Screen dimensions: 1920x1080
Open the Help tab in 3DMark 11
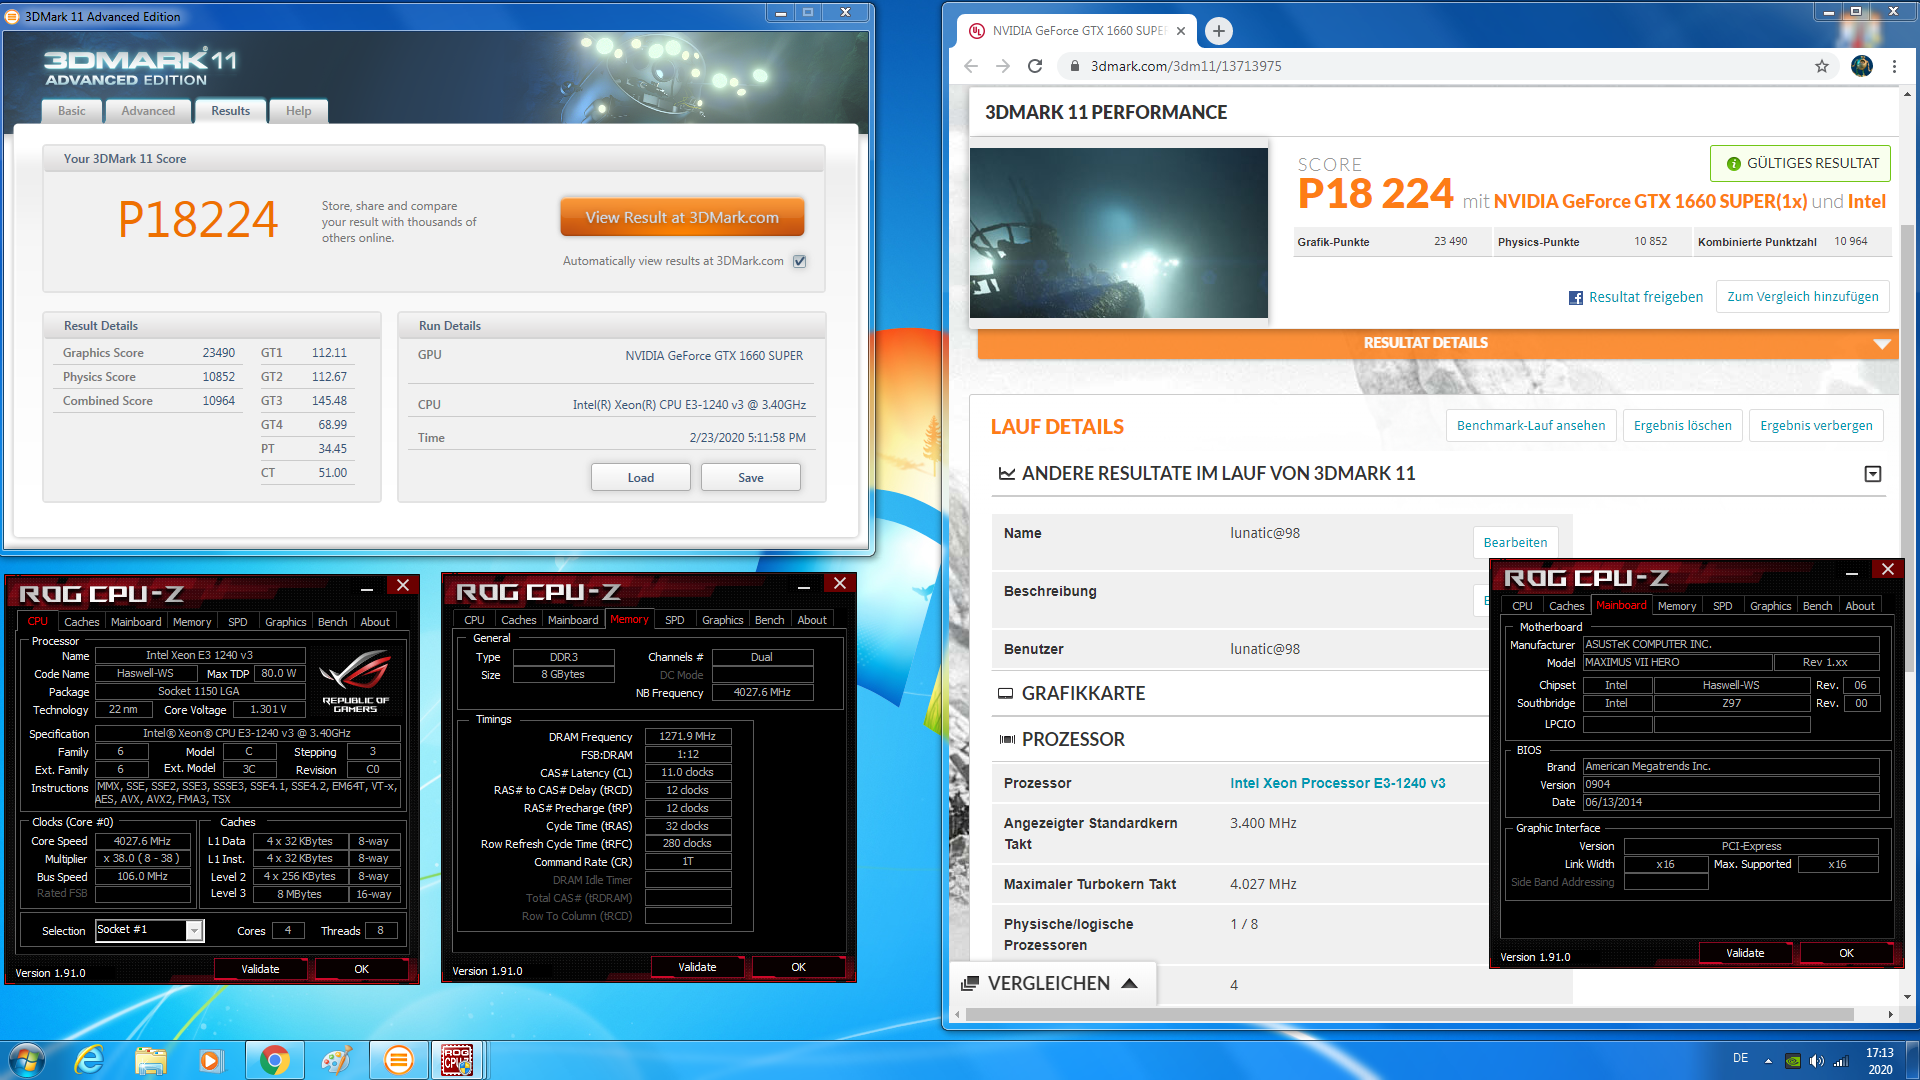(x=298, y=111)
